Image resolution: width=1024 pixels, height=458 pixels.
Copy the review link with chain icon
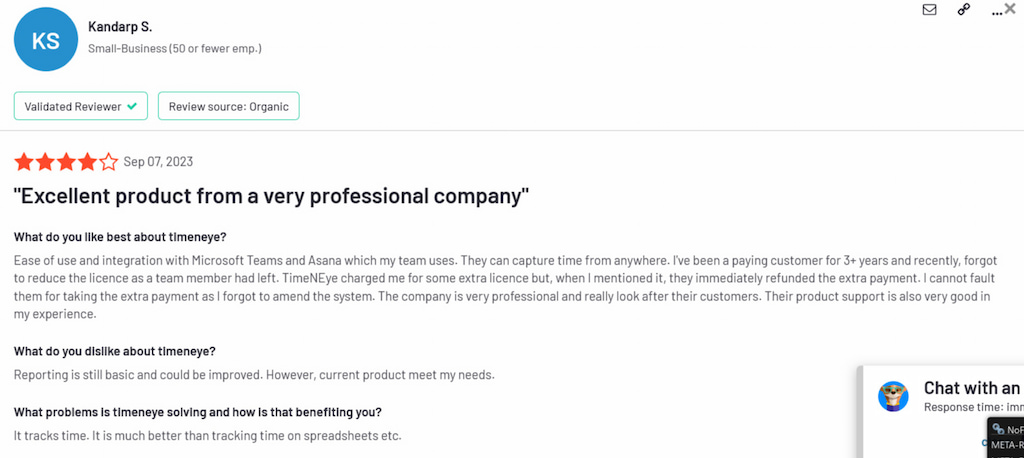pos(963,10)
